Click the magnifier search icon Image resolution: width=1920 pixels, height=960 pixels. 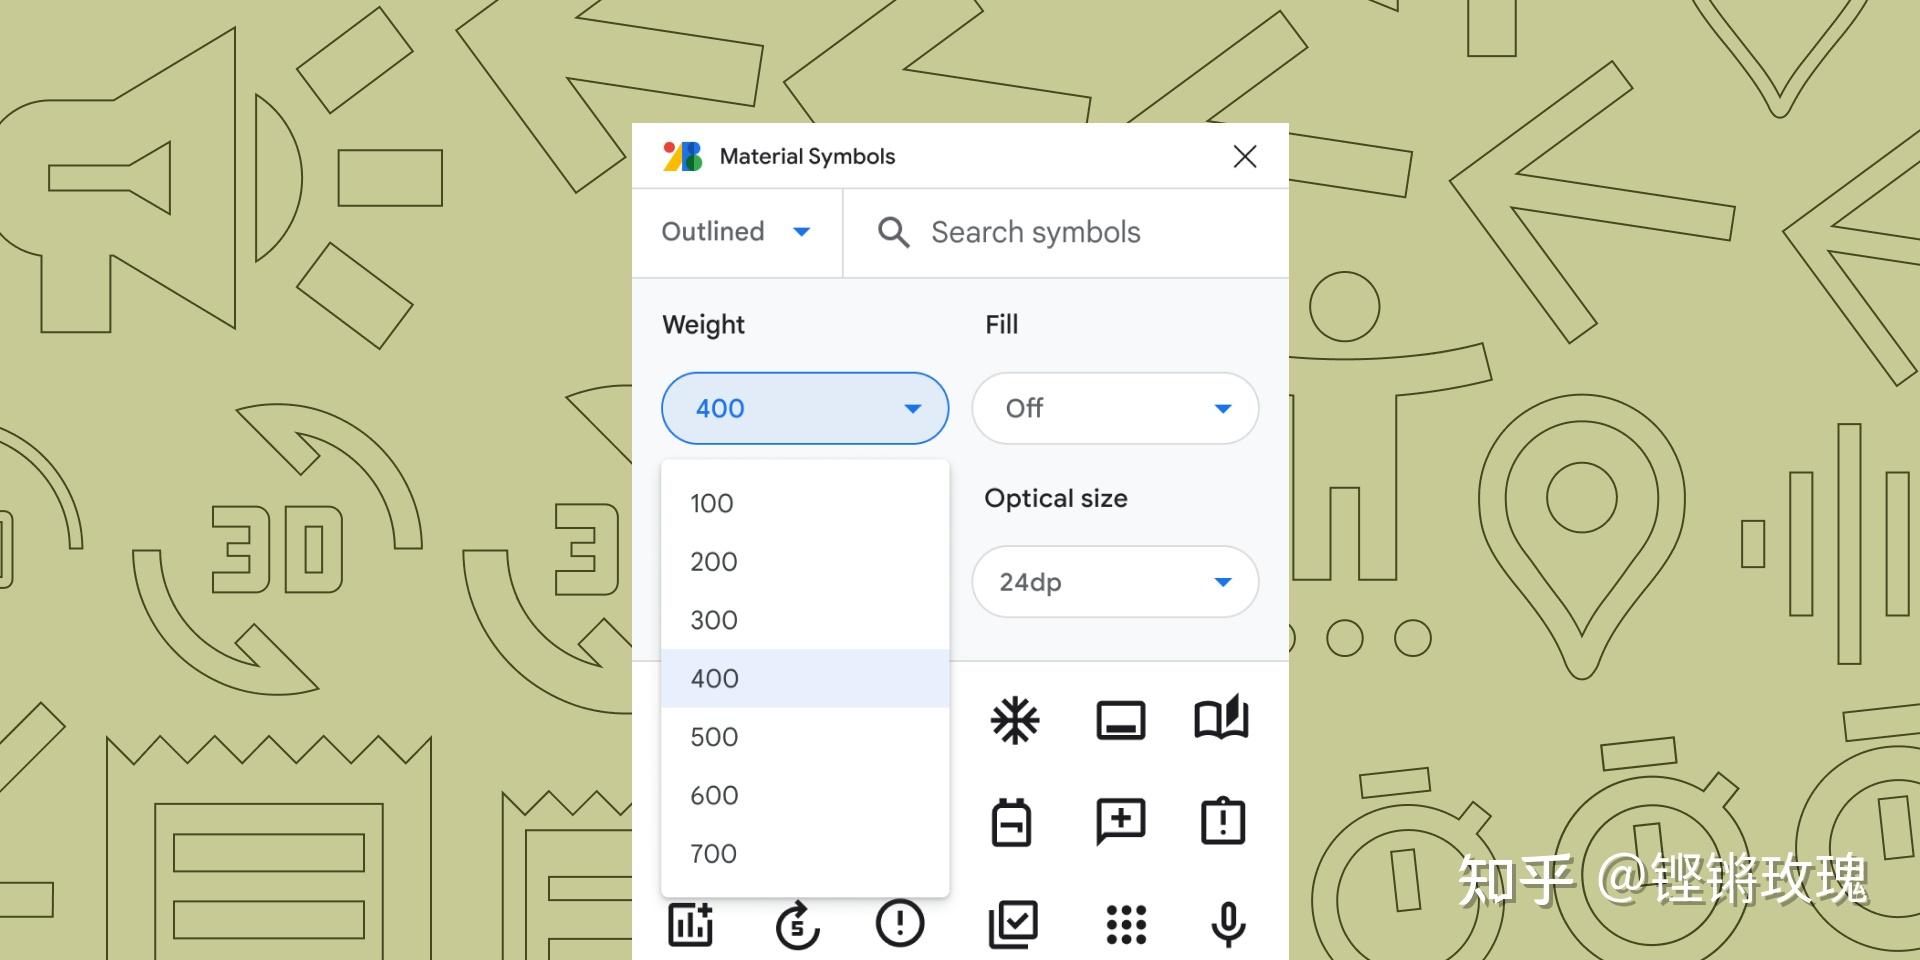[893, 232]
